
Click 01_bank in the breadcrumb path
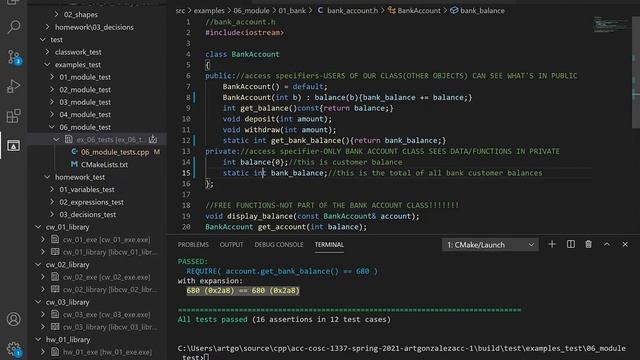pos(292,11)
